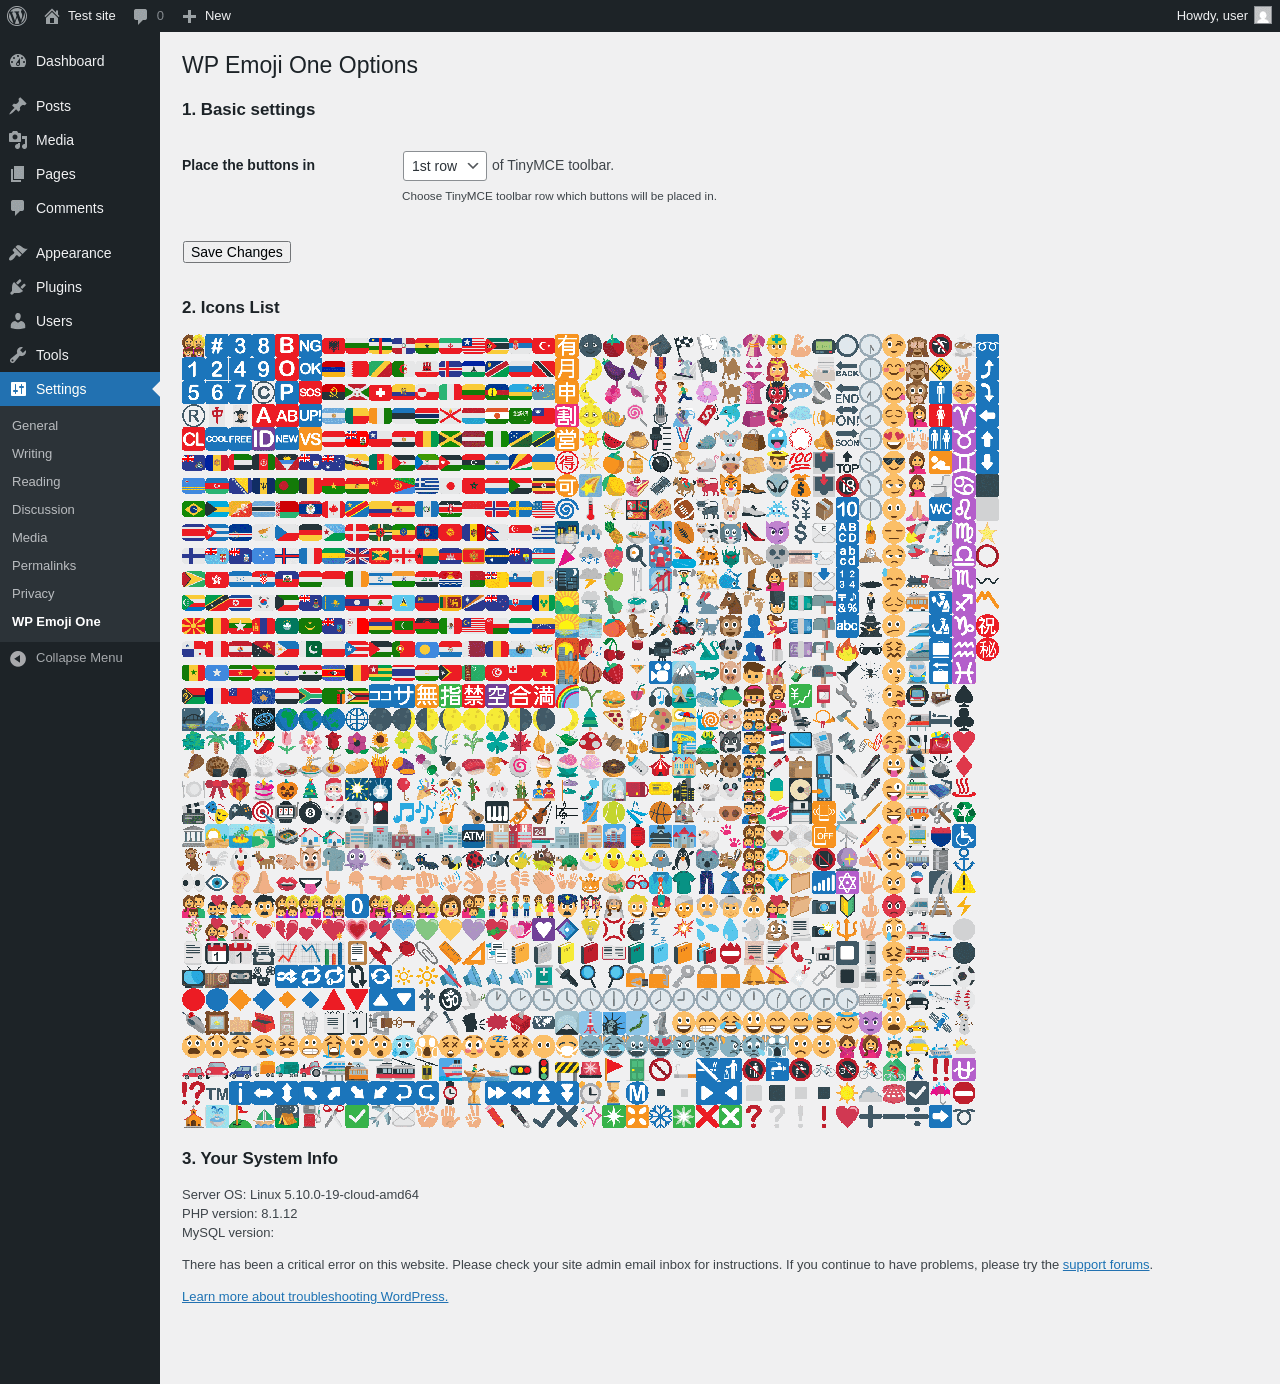Pick the blue COOL emoji
The image size is (1280, 1384).
(x=217, y=439)
